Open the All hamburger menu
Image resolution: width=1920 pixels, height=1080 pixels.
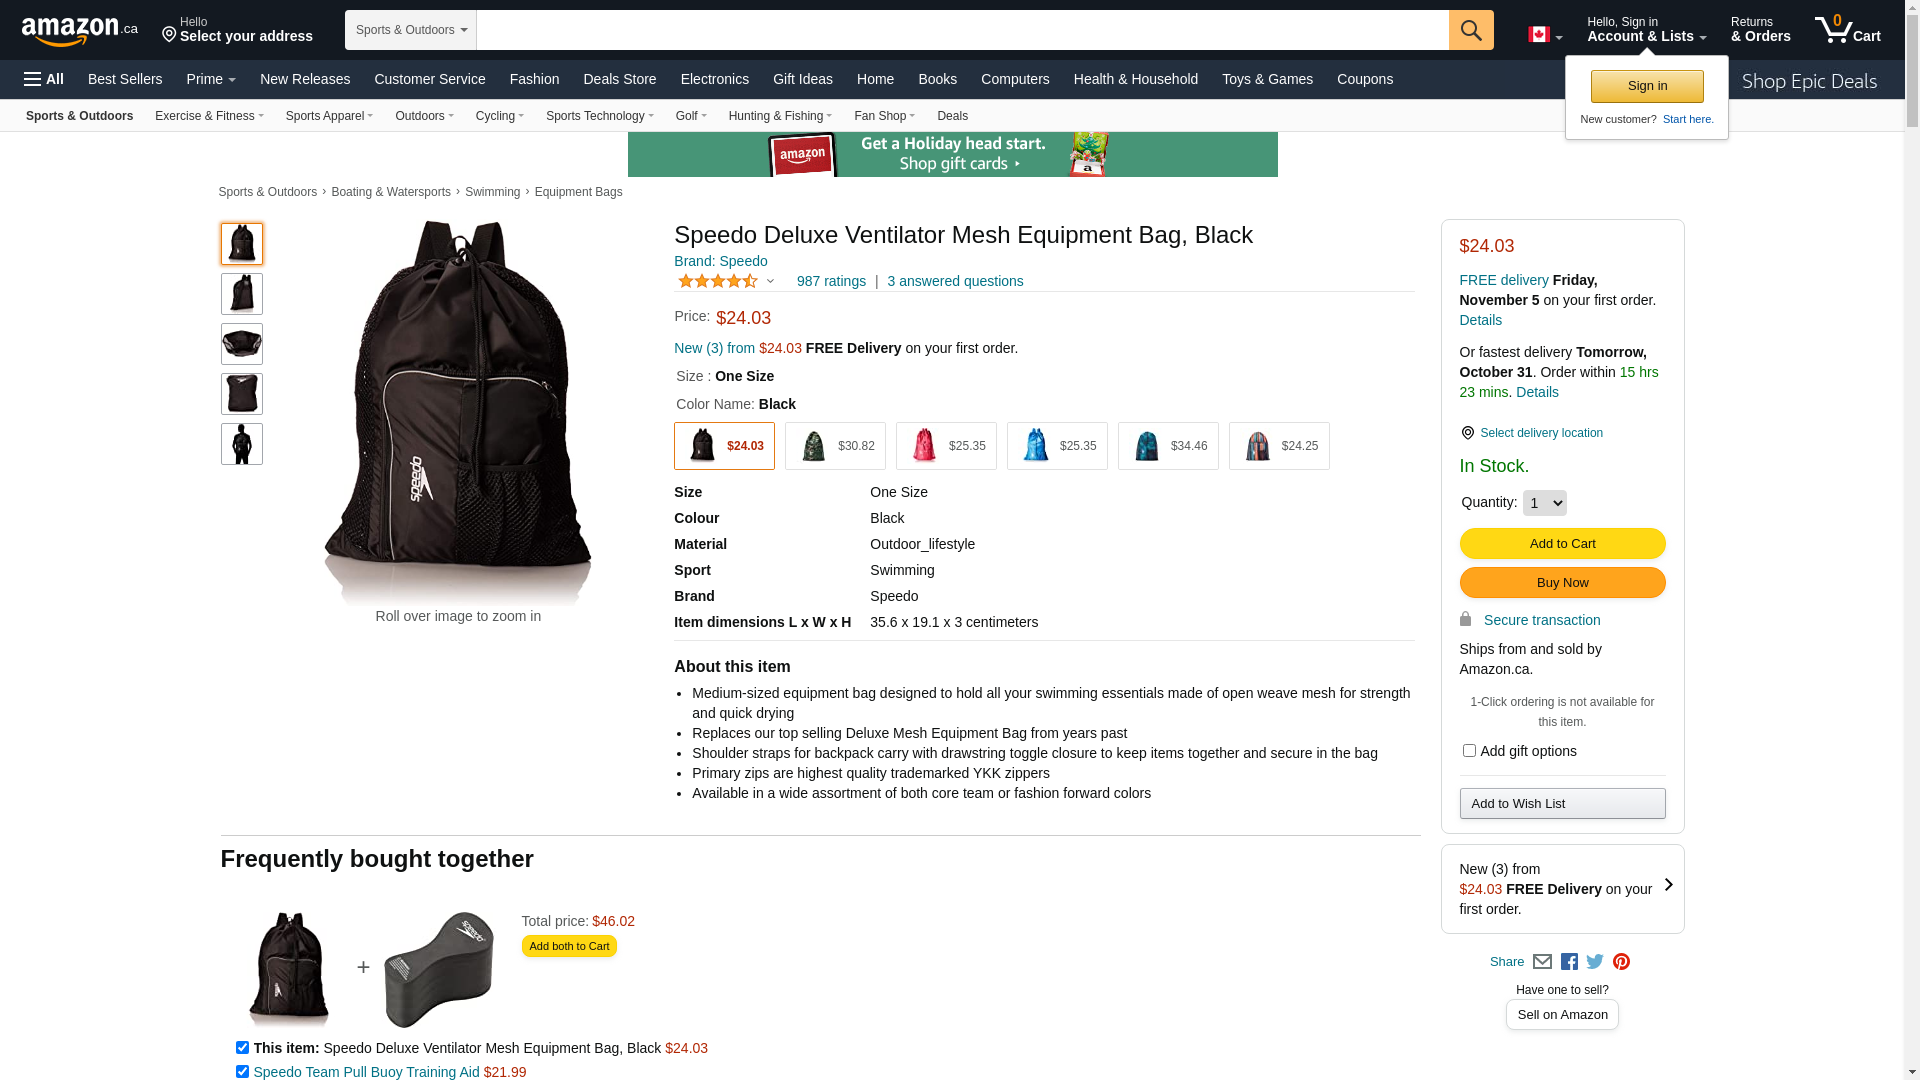(44, 79)
